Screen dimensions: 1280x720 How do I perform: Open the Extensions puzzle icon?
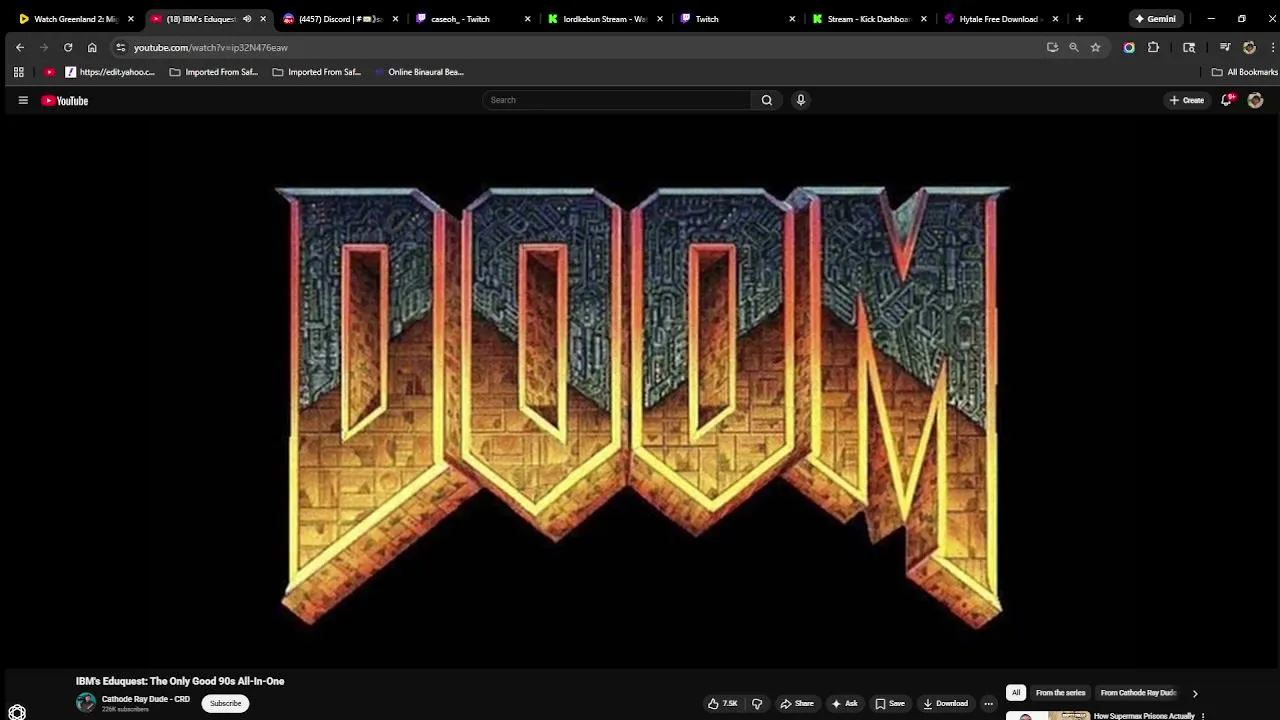pyautogui.click(x=1153, y=47)
